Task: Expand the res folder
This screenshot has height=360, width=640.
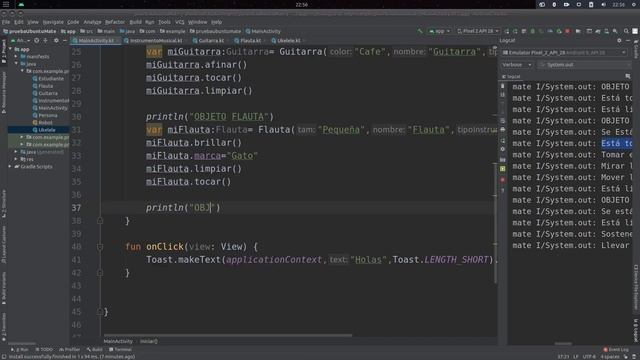Action: (16, 159)
